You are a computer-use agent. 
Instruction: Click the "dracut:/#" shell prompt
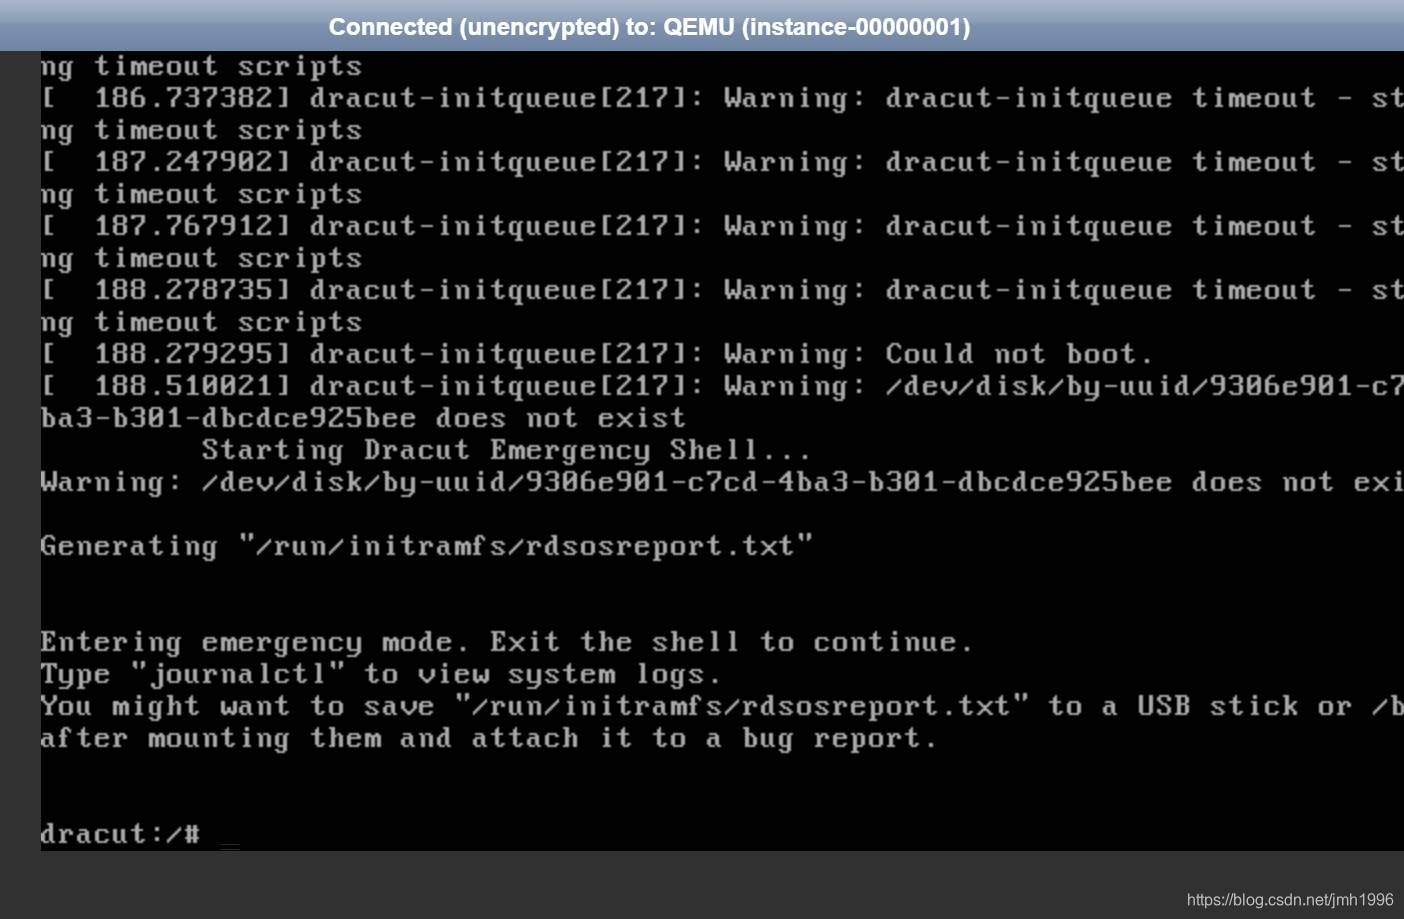[120, 834]
